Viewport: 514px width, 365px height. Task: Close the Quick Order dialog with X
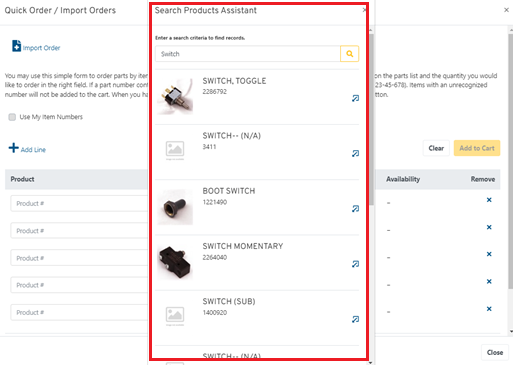(506, 10)
